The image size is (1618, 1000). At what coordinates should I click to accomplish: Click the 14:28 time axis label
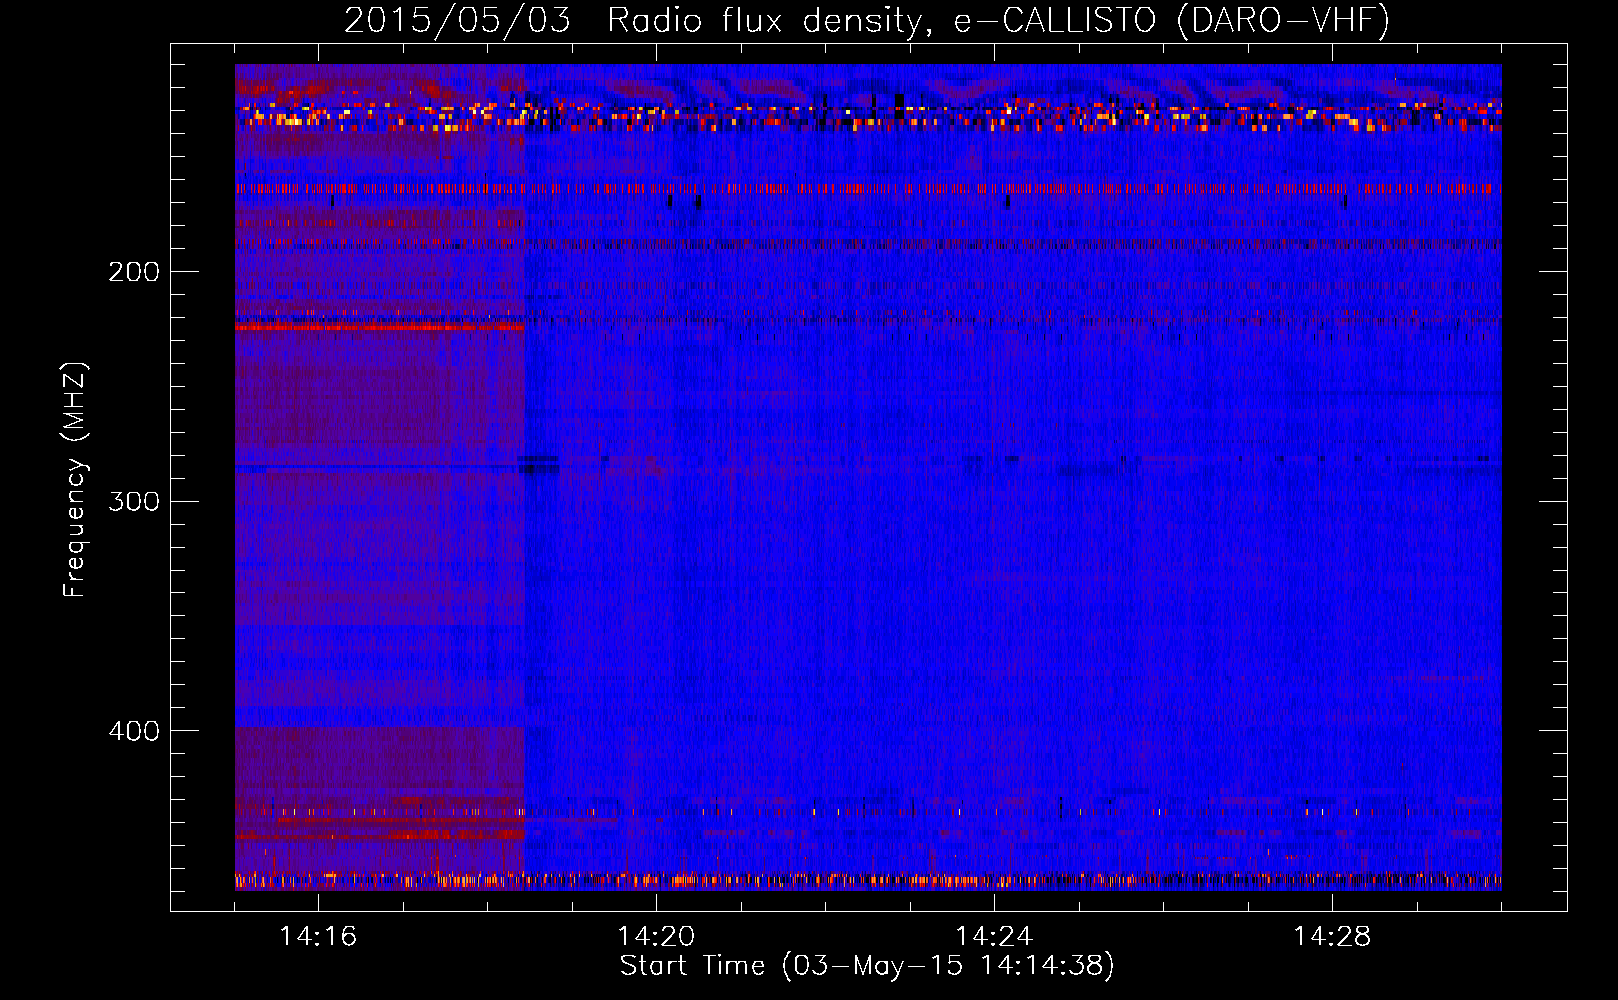click(x=1332, y=937)
